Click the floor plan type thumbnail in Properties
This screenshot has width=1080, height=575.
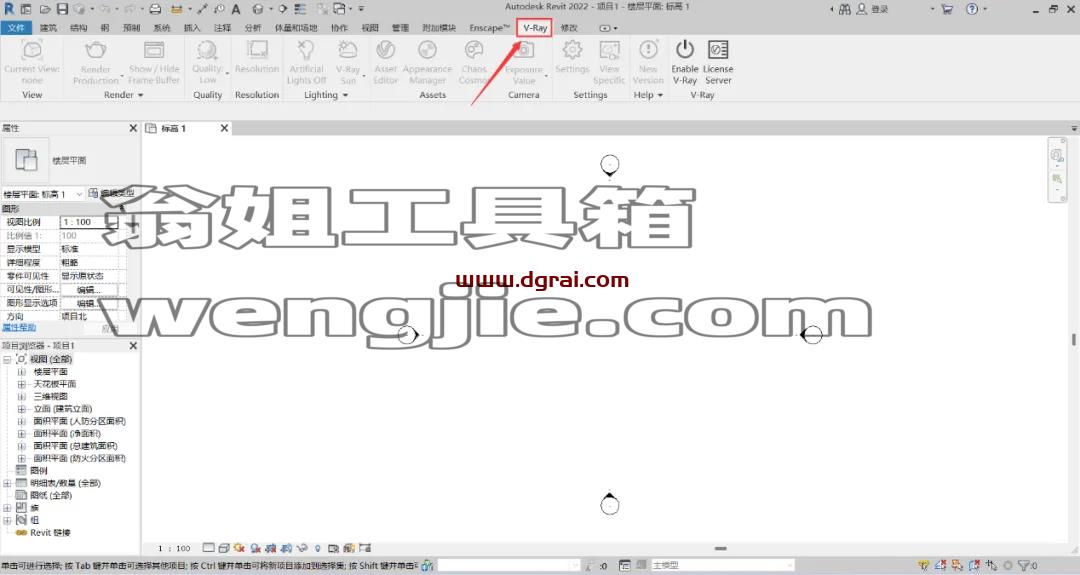[26, 160]
